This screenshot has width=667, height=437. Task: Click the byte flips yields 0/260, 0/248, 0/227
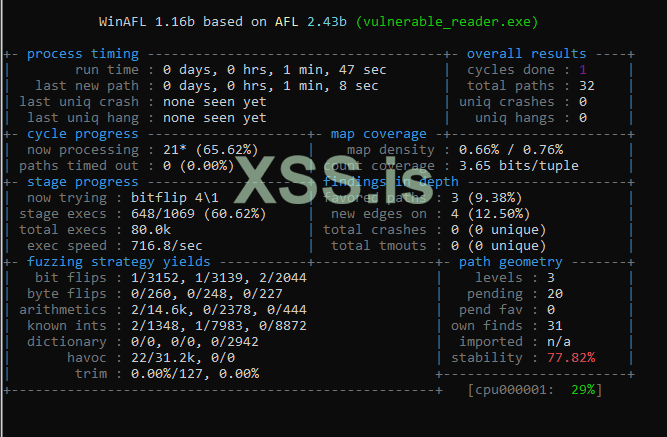tap(207, 294)
